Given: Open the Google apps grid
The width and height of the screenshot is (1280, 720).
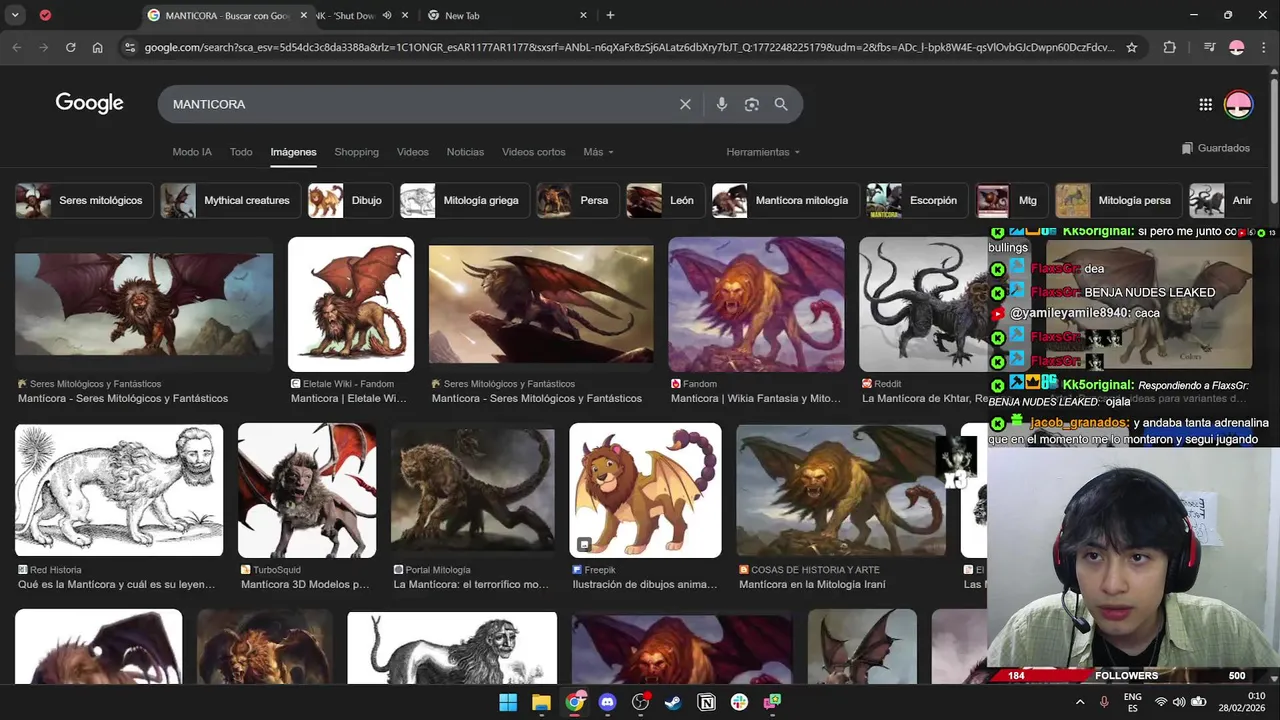Looking at the screenshot, I should (x=1205, y=104).
